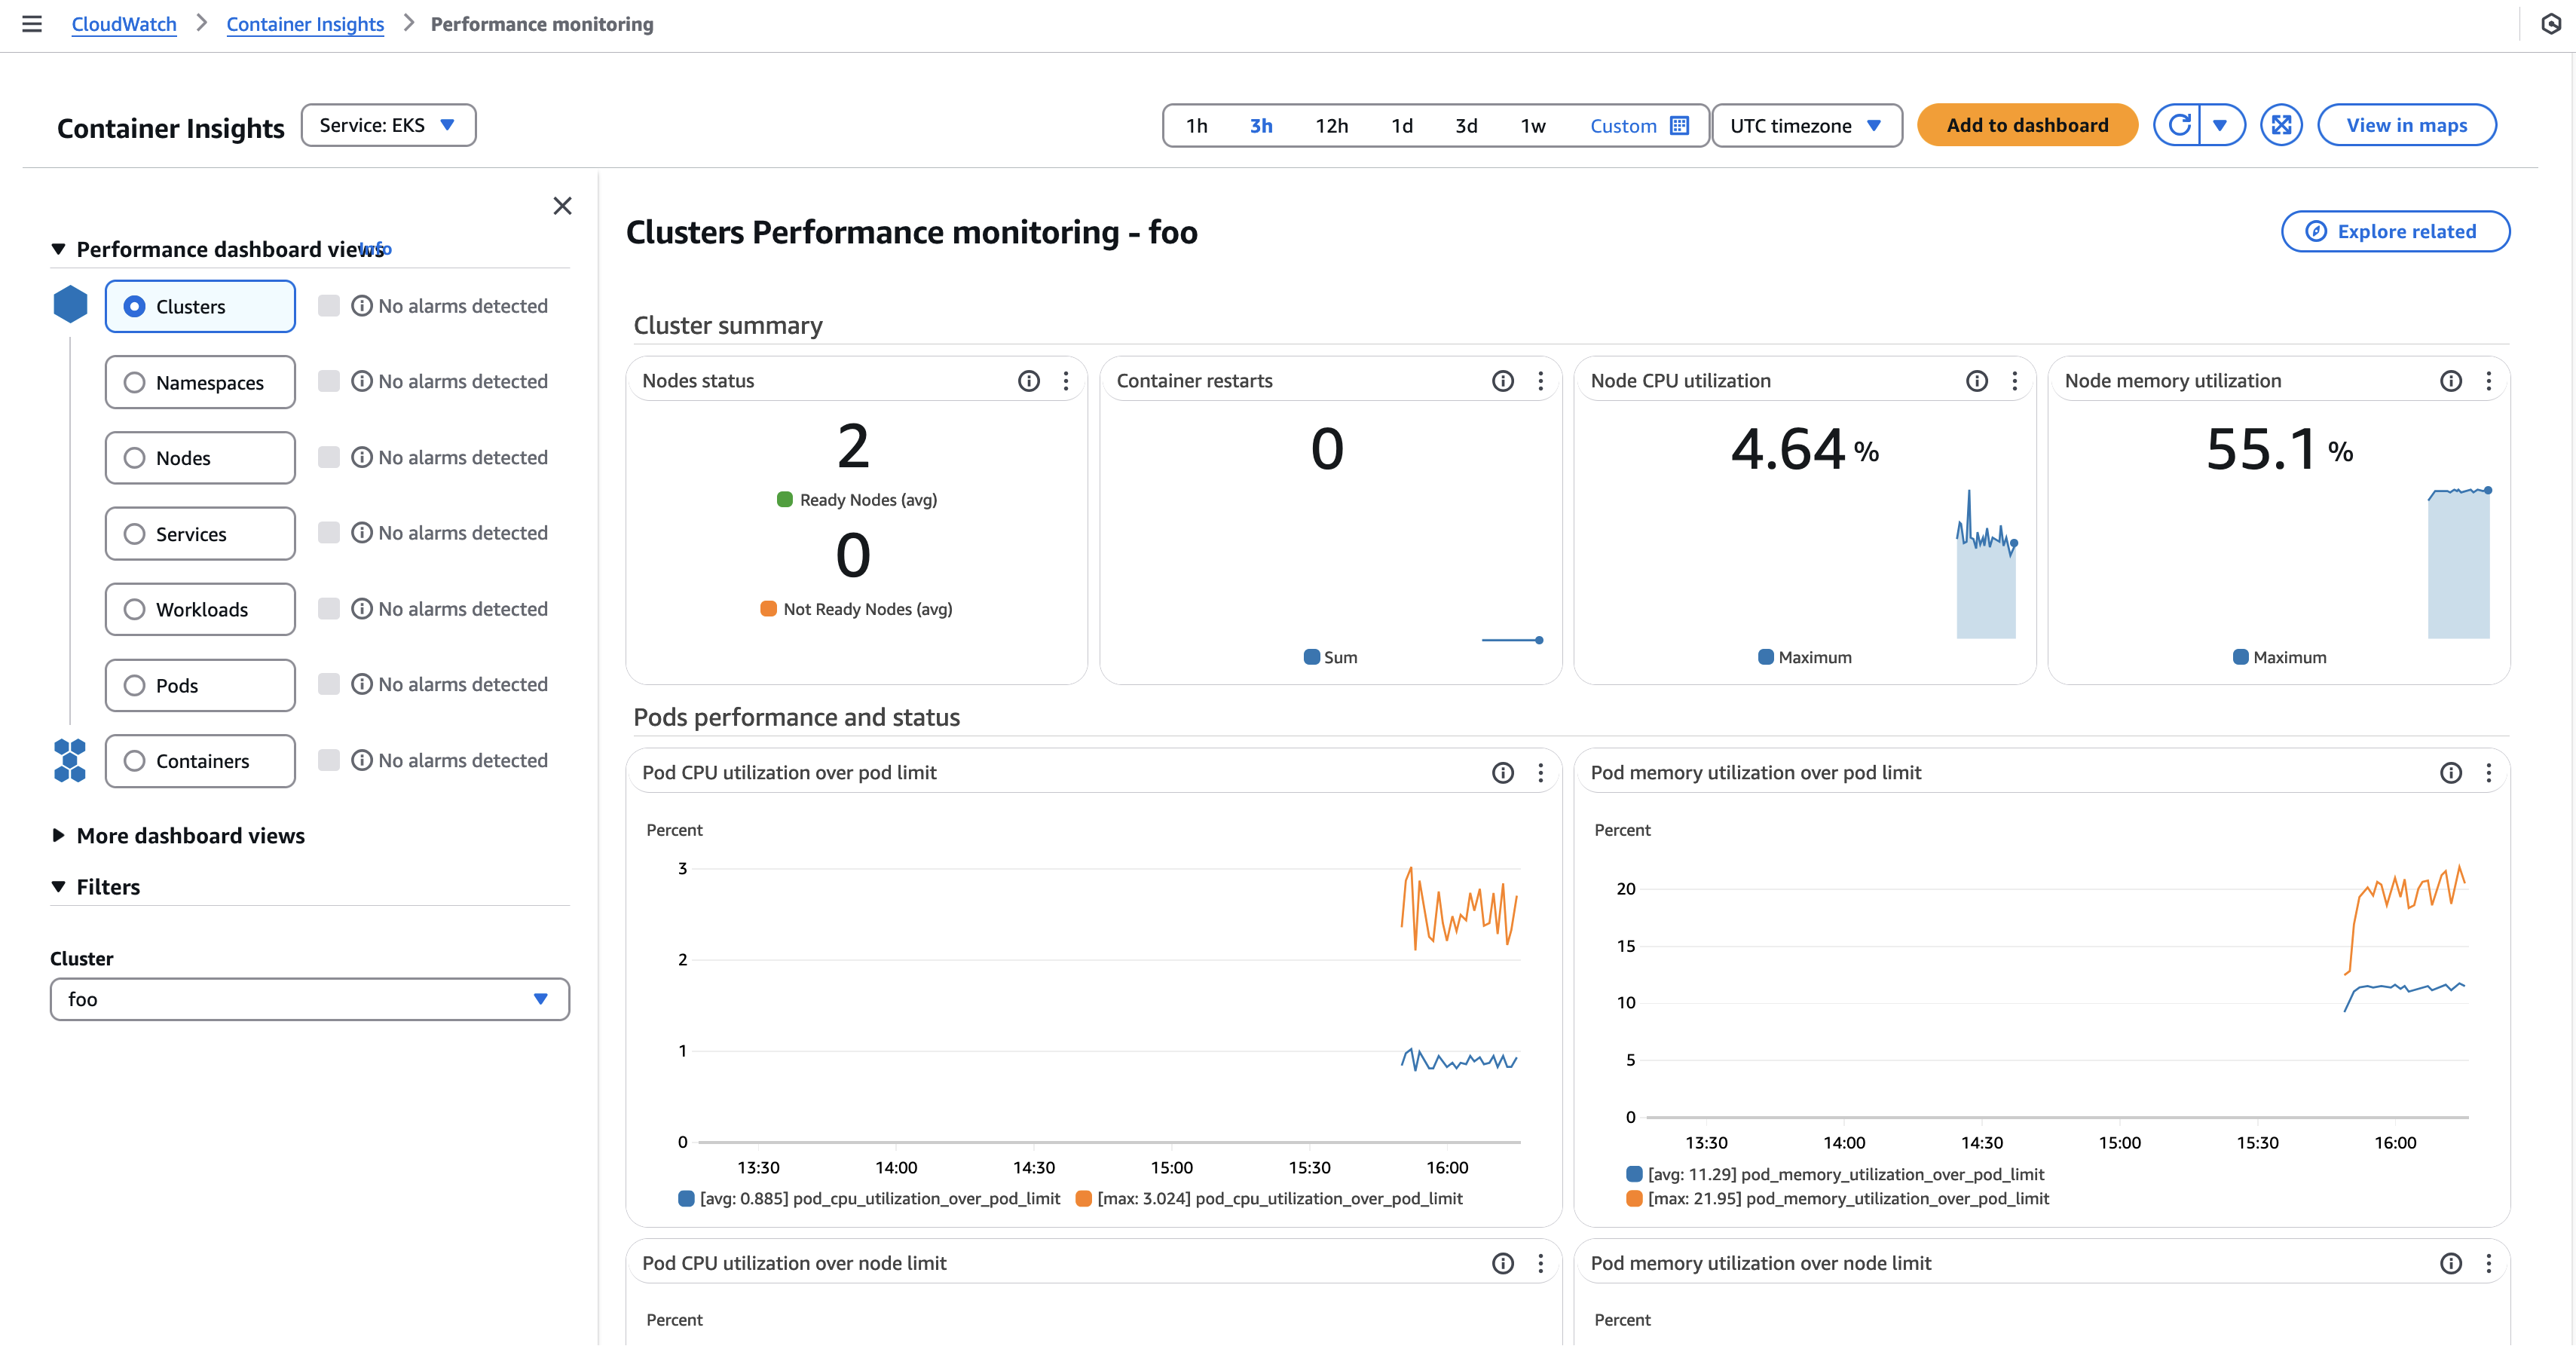Viewport: 2576px width, 1346px height.
Task: Click View in maps button
Action: [x=2407, y=125]
